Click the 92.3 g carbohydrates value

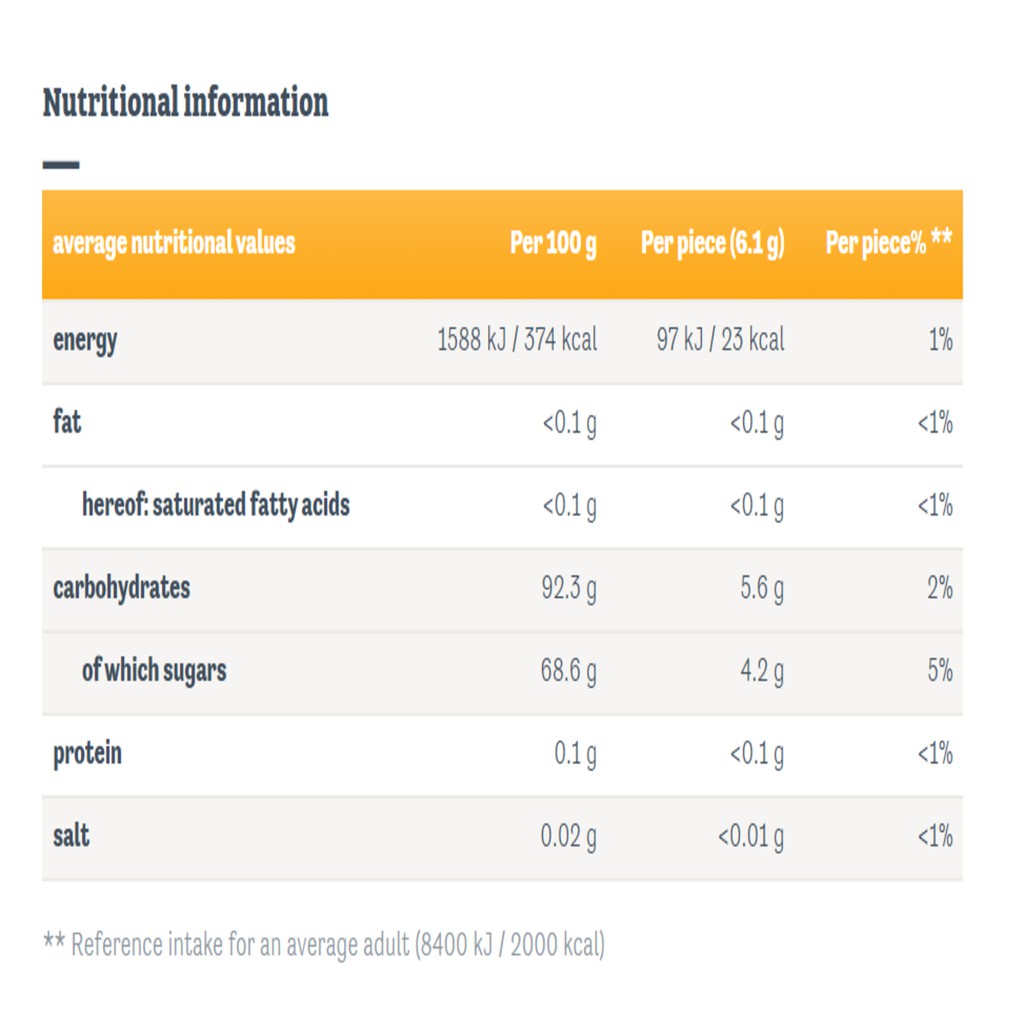tap(569, 588)
